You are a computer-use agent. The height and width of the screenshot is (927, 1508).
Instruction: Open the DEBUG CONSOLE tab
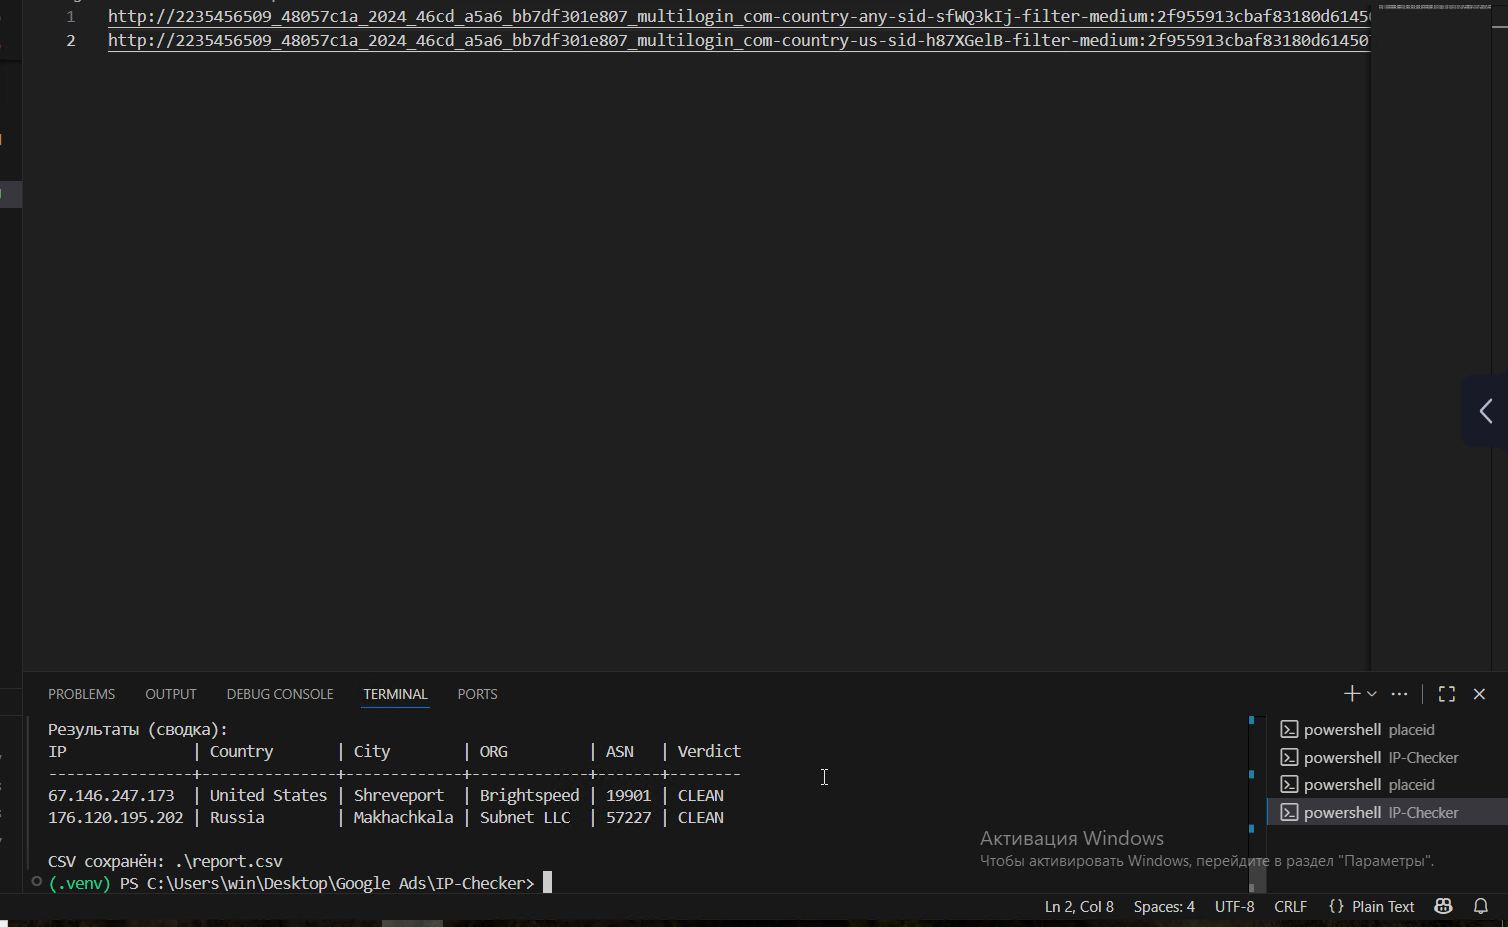pos(279,694)
